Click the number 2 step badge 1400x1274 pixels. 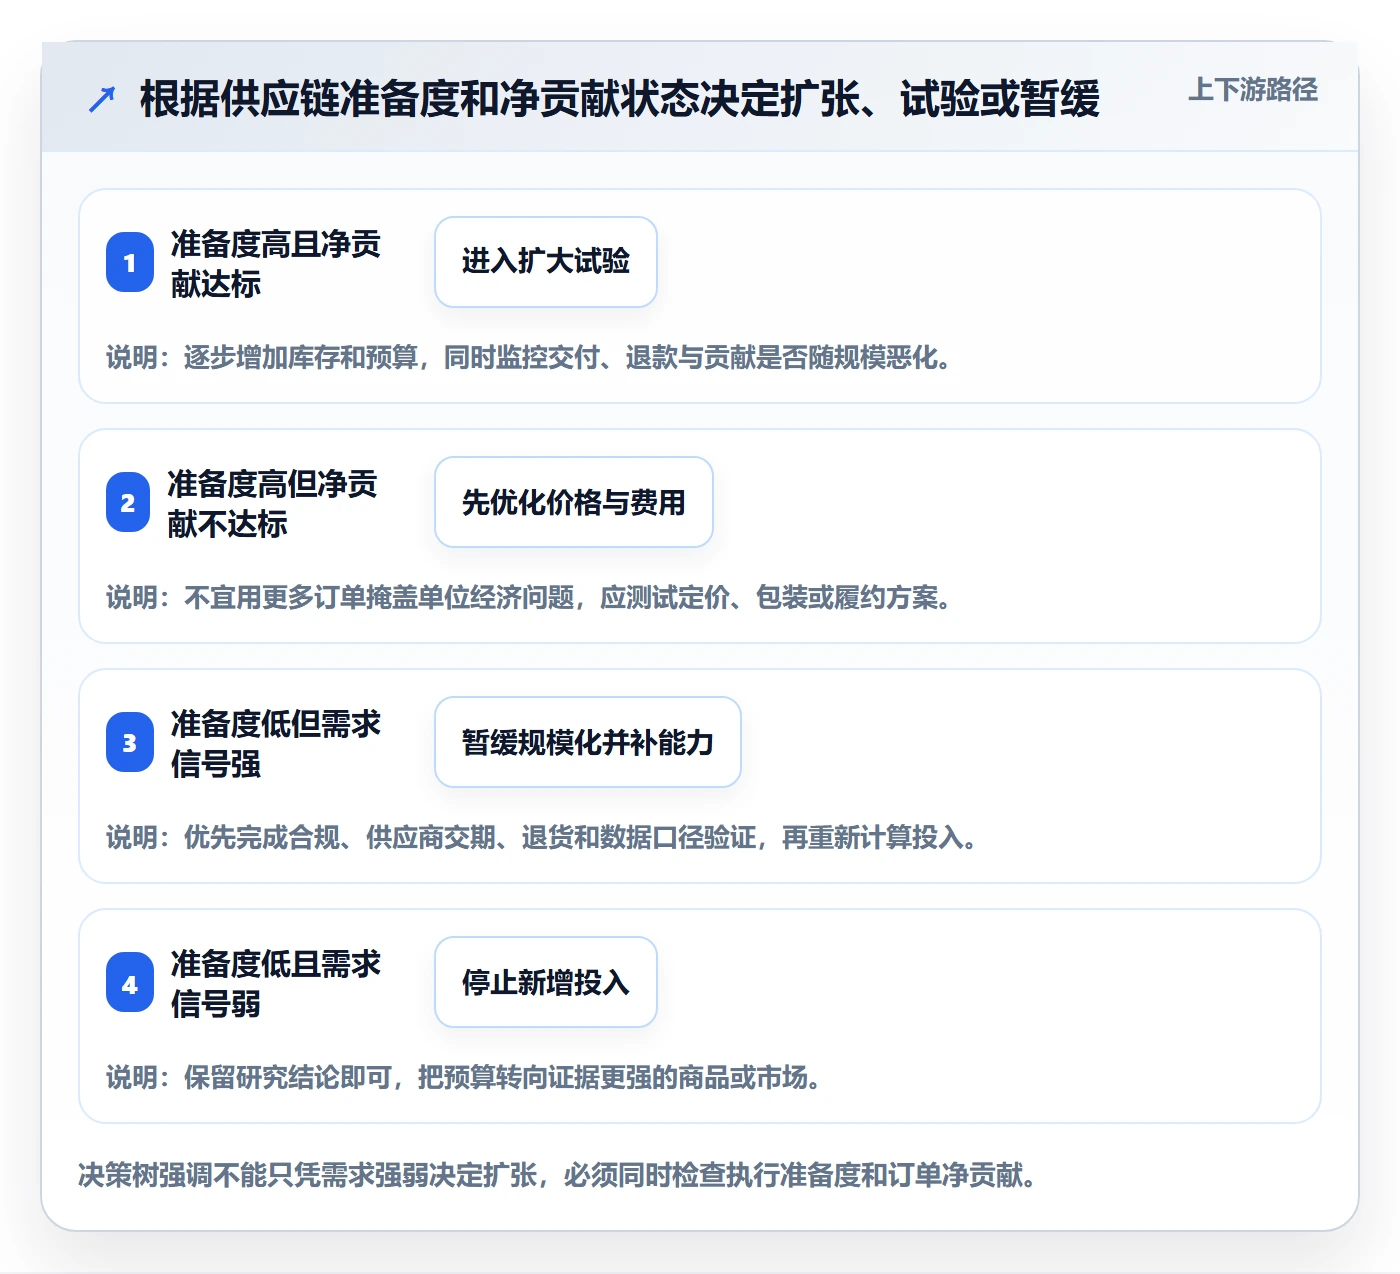(x=128, y=502)
